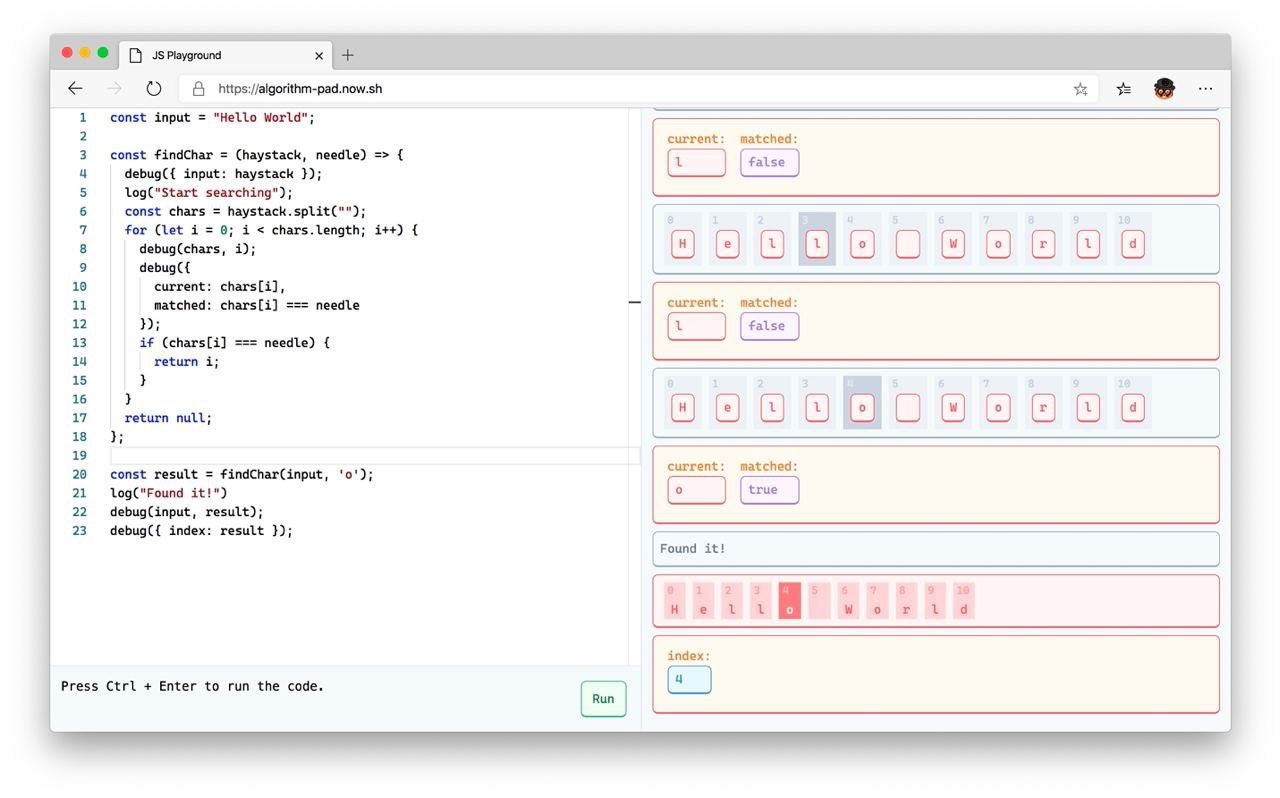The image size is (1280, 798).
Task: Close the JS Playground tab
Action: (319, 56)
